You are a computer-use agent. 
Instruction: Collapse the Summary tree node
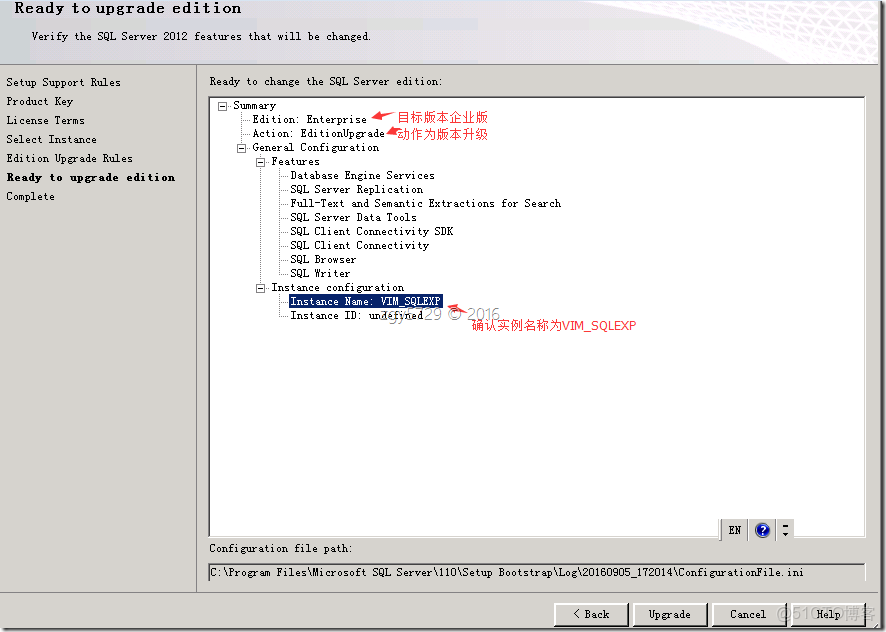[222, 104]
